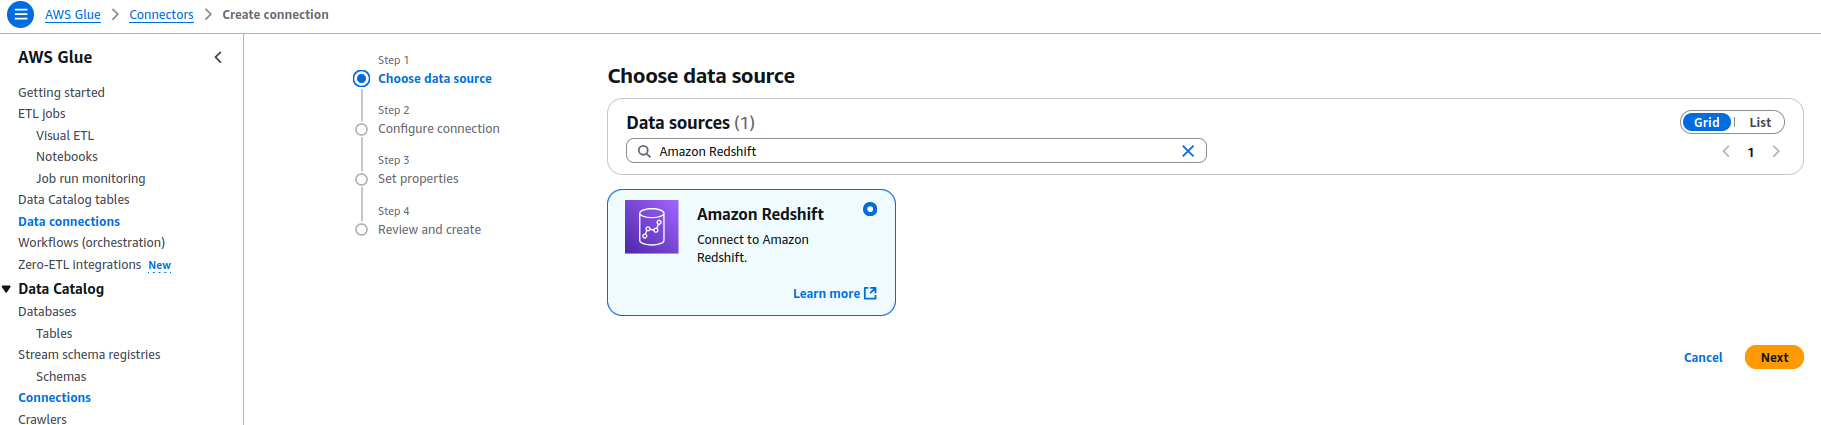Collapse the Data Catalog section

tap(7, 289)
